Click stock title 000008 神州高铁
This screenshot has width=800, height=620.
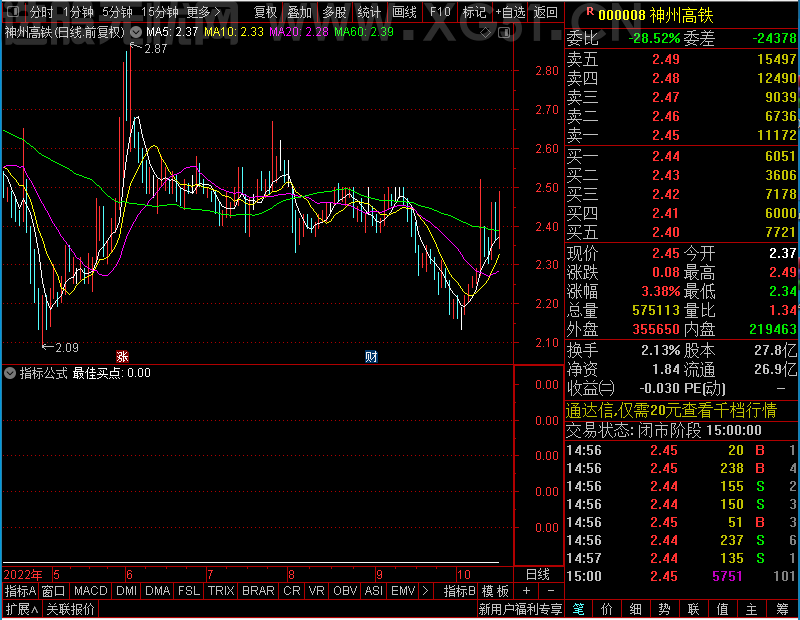tap(656, 15)
